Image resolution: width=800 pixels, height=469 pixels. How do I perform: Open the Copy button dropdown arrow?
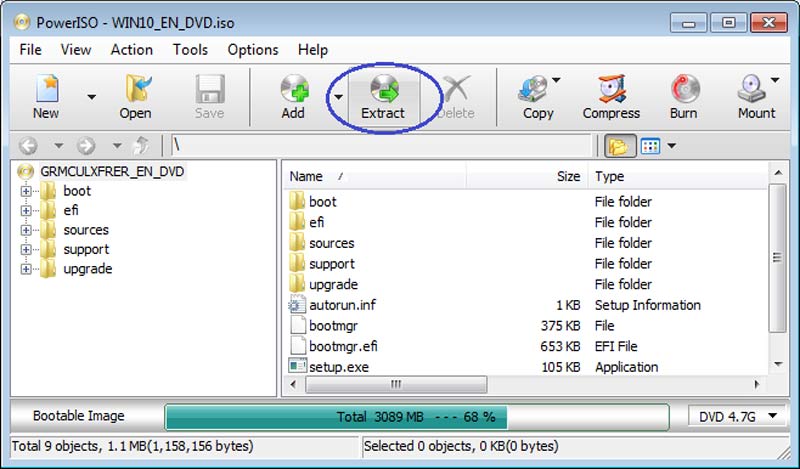(556, 80)
